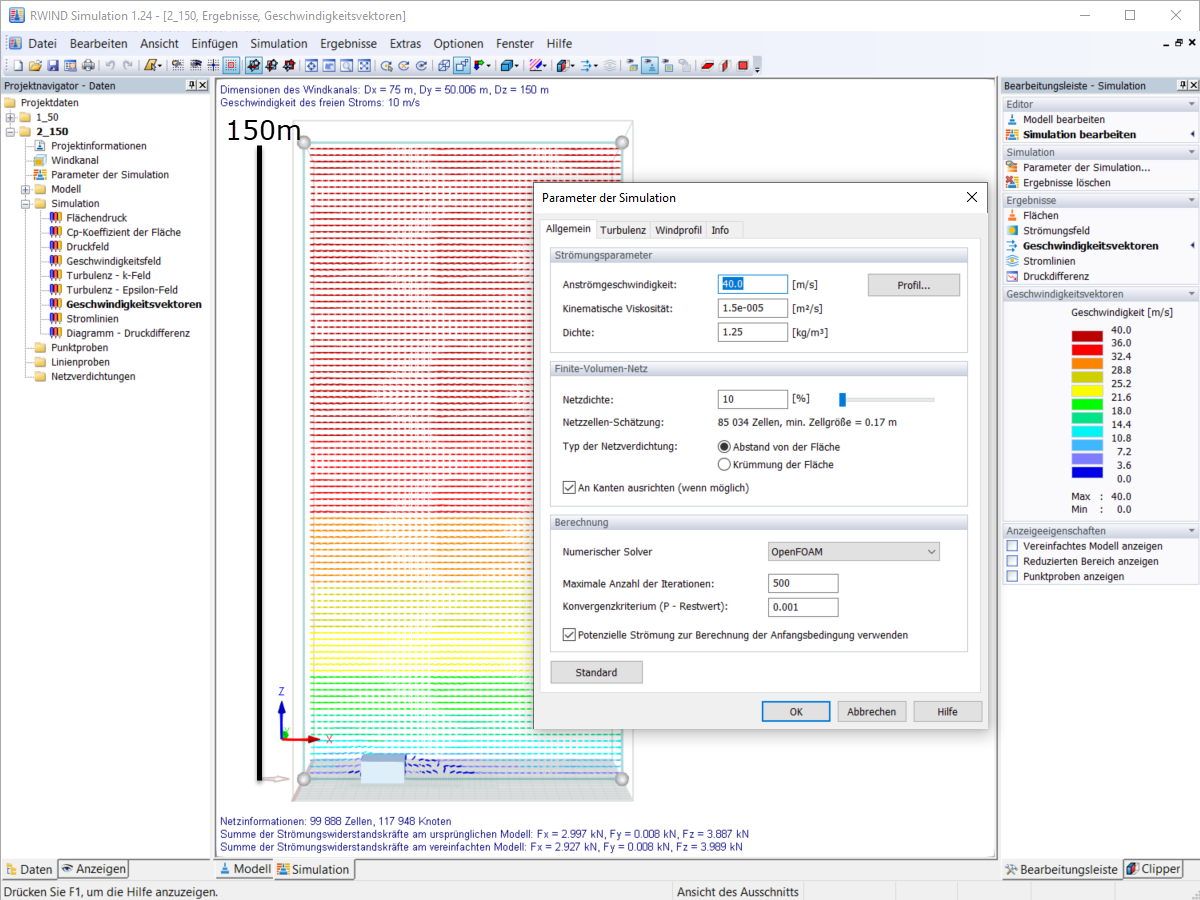The width and height of the screenshot is (1200, 900).
Task: Open the Ergebnisse menu
Action: click(x=348, y=44)
